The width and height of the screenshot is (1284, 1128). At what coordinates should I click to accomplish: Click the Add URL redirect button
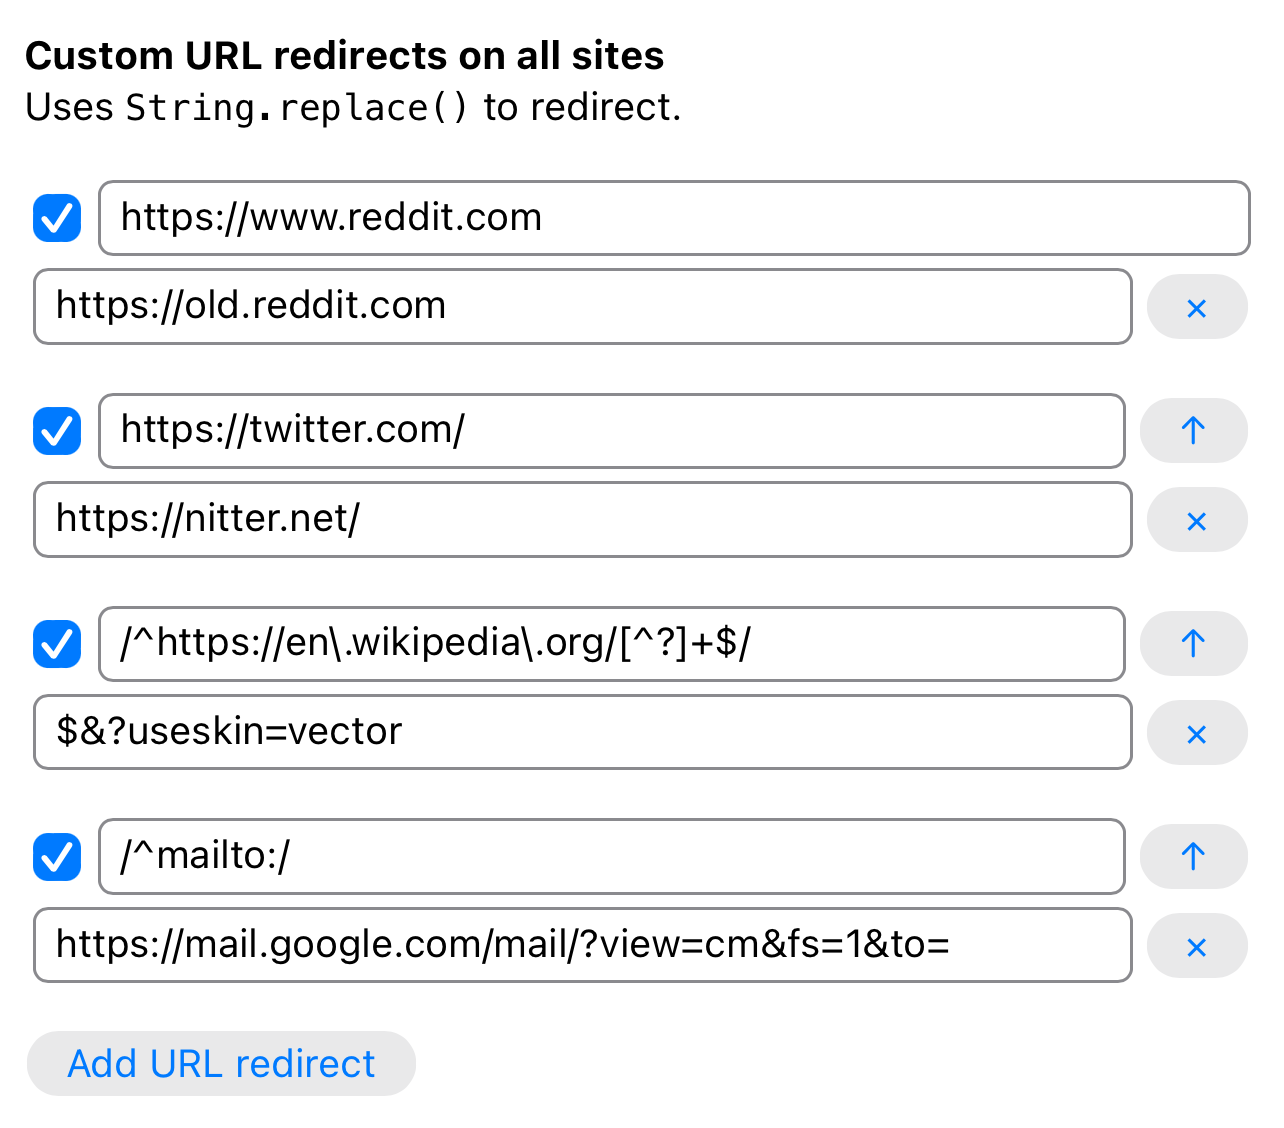coord(221,1064)
